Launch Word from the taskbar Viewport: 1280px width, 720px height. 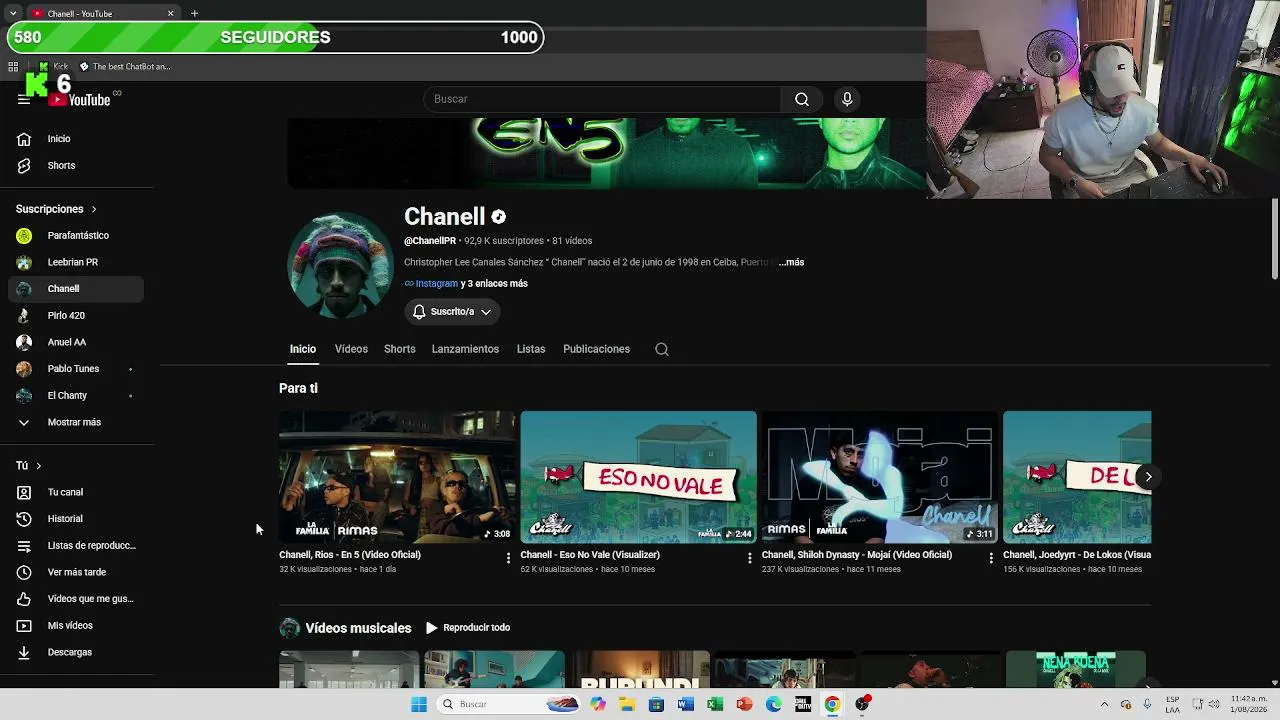685,704
